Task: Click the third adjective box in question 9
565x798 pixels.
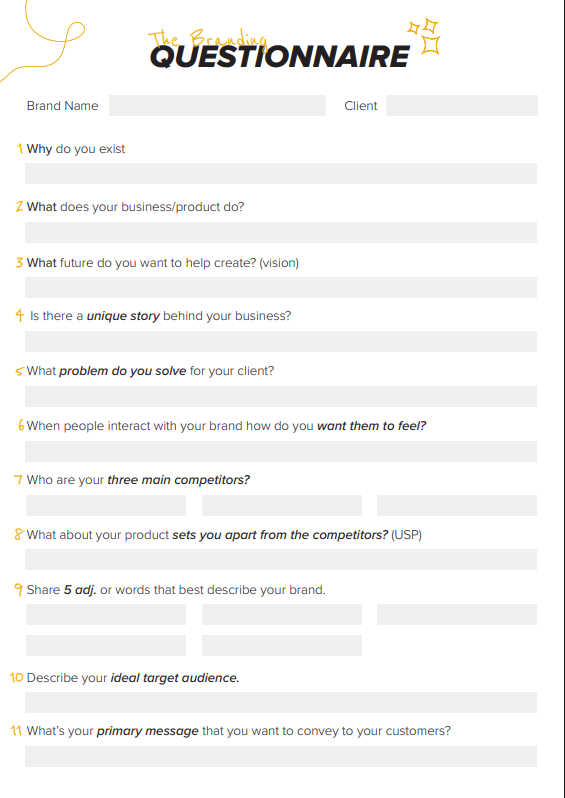Action: click(x=457, y=614)
